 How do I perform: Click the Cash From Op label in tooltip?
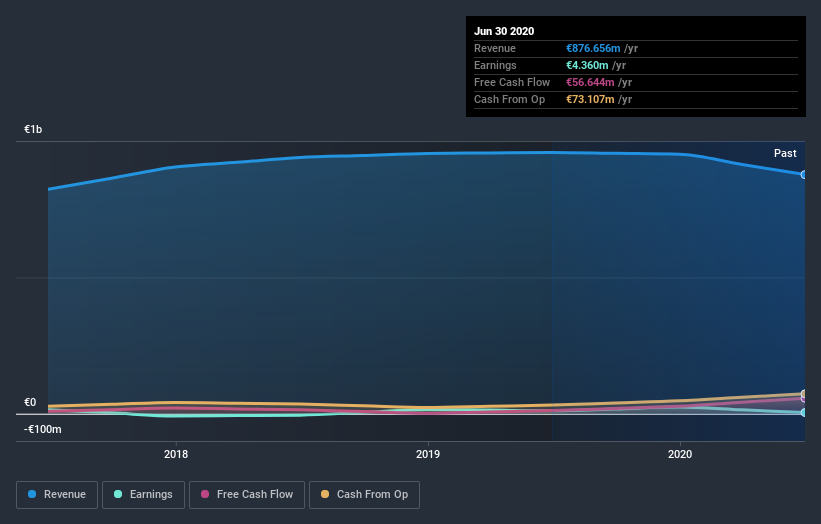509,99
